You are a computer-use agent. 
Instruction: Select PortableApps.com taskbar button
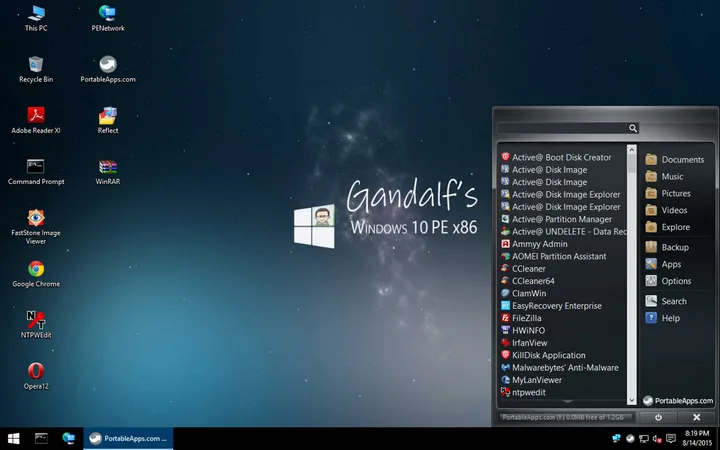[x=128, y=439]
